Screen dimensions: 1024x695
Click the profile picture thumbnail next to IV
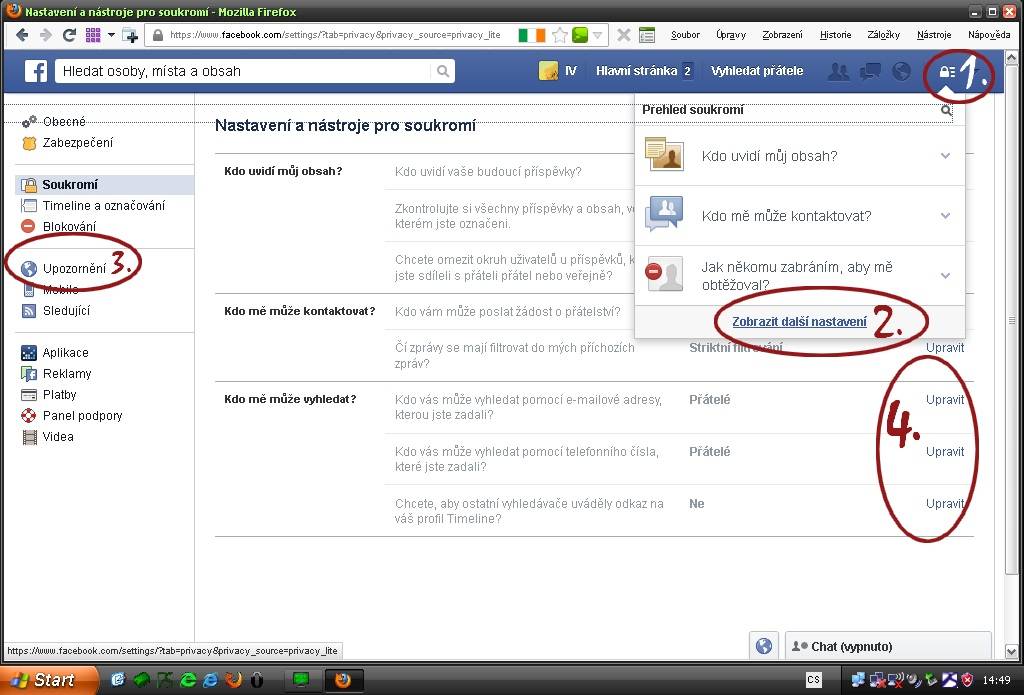549,71
